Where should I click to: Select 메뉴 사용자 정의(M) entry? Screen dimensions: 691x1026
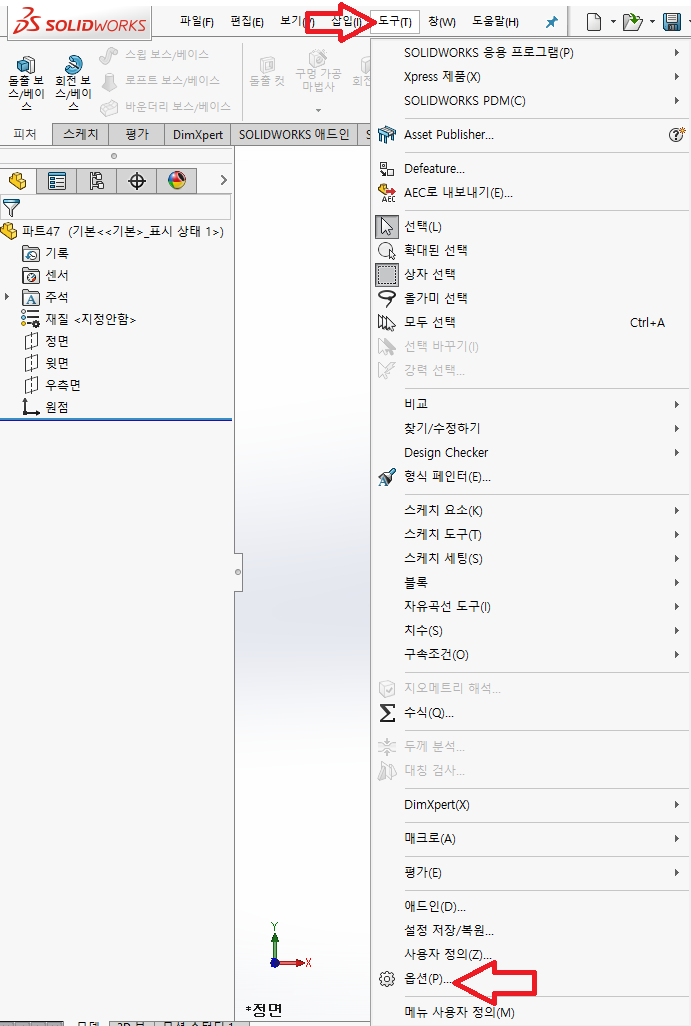point(459,1012)
